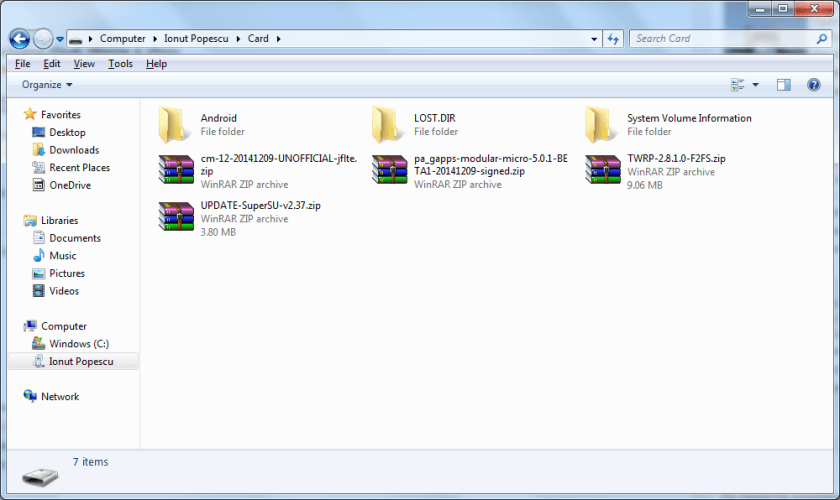Screen dimensions: 840x500
Task: Click the Forward navigation arrow
Action: click(43, 39)
